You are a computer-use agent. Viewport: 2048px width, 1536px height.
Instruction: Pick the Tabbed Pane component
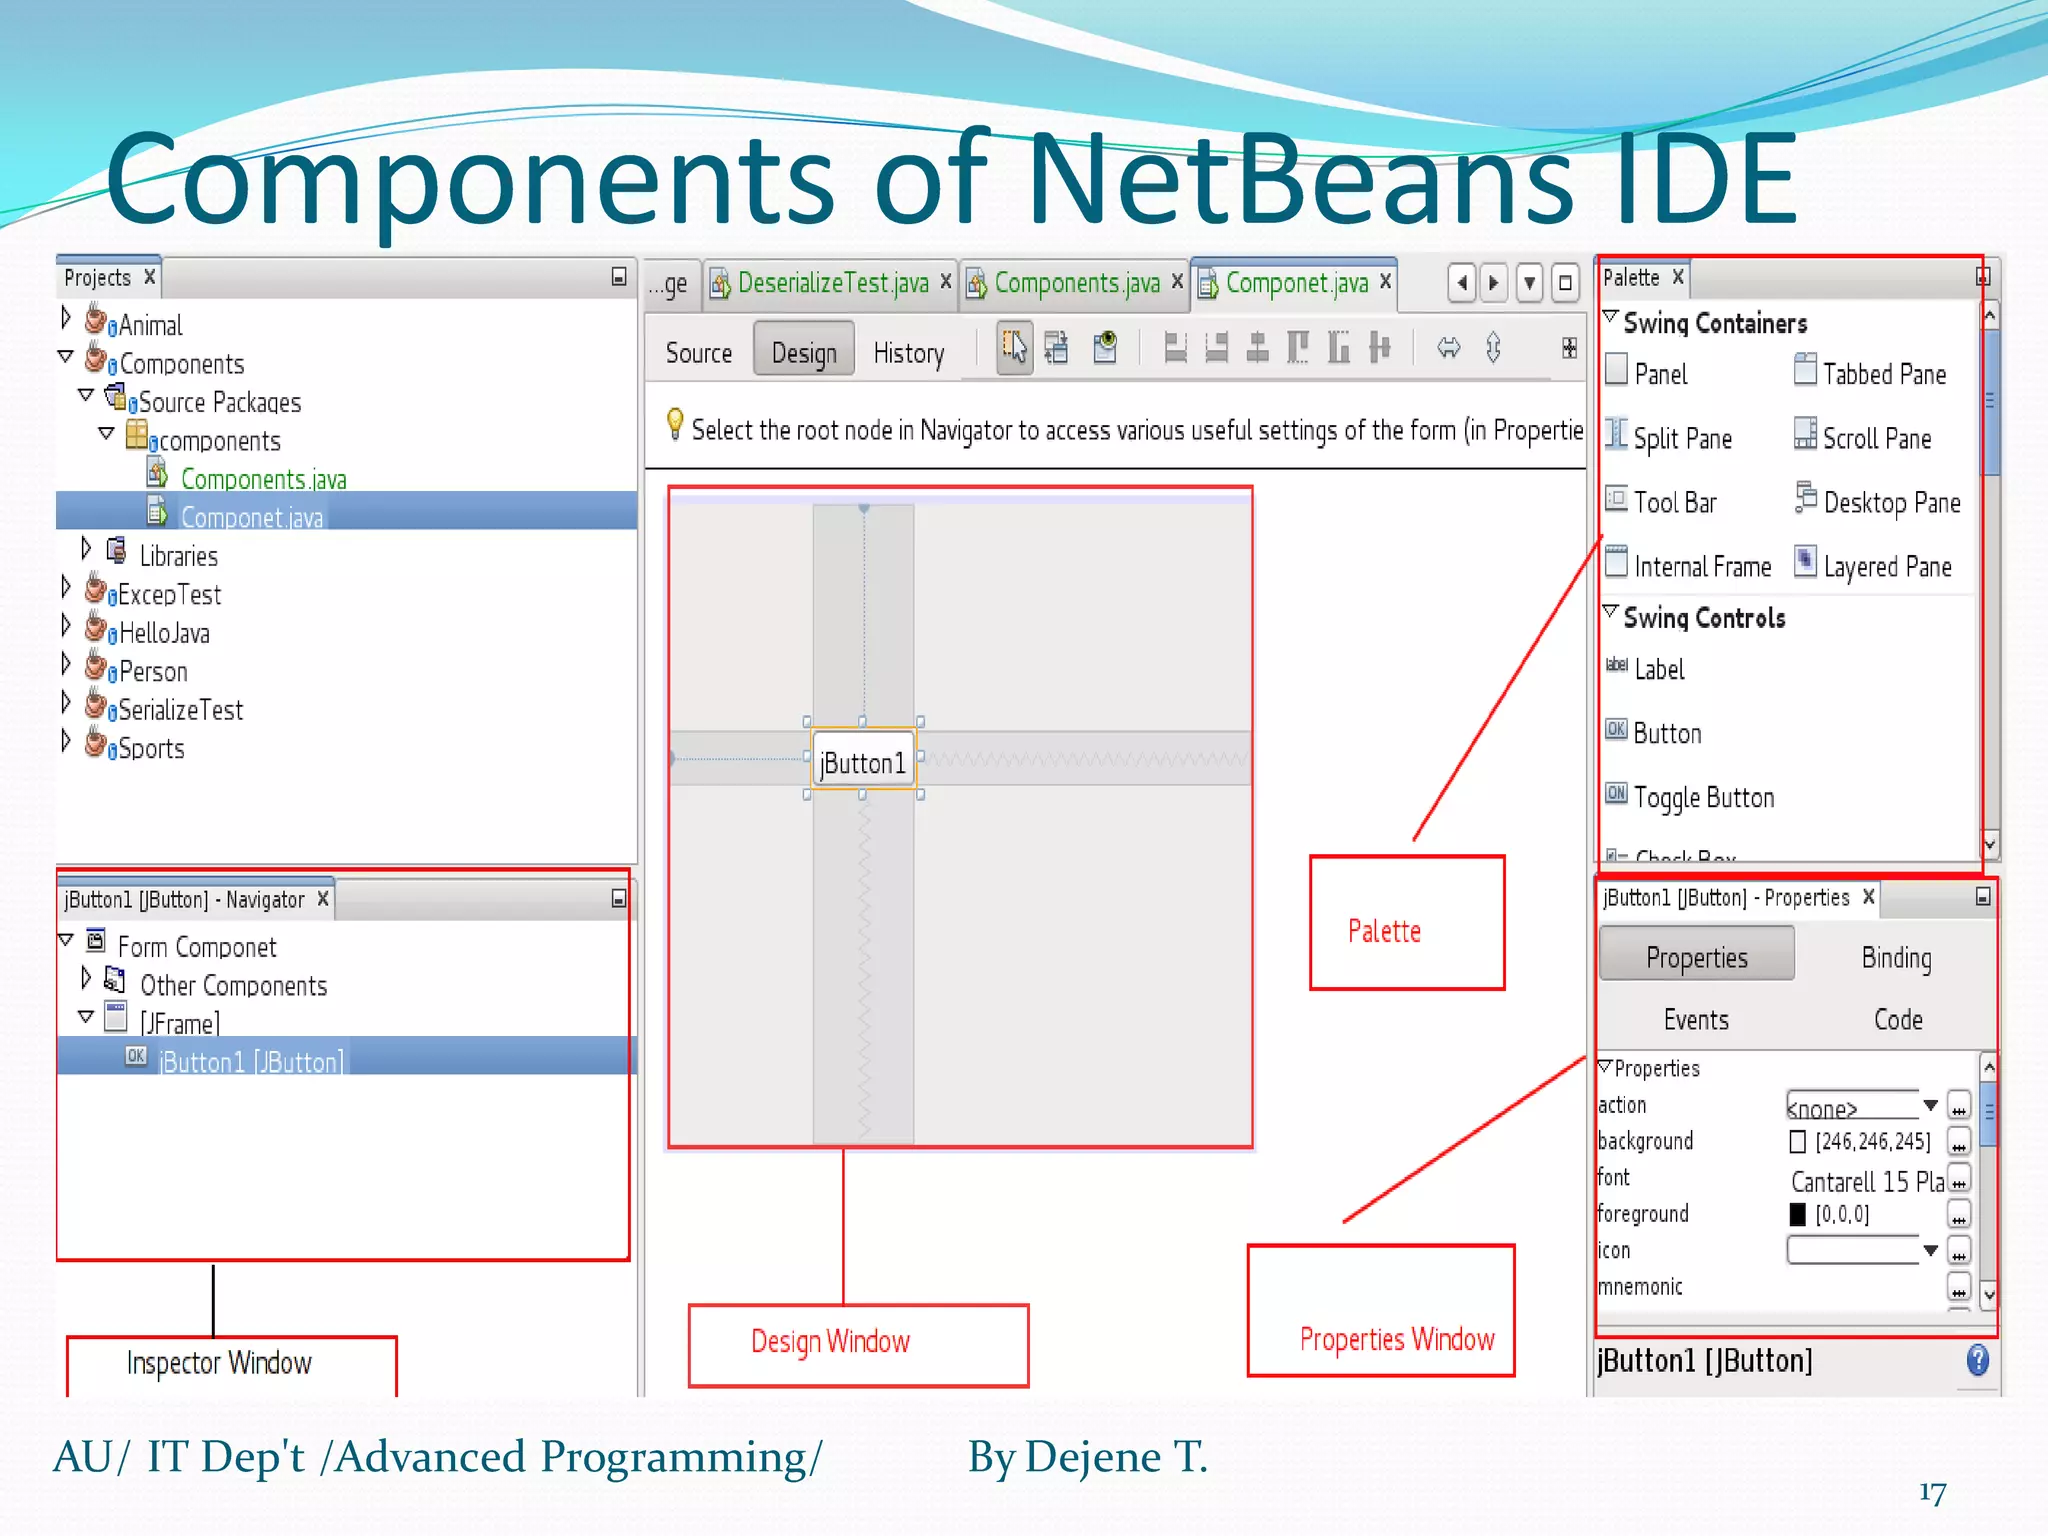1870,373
